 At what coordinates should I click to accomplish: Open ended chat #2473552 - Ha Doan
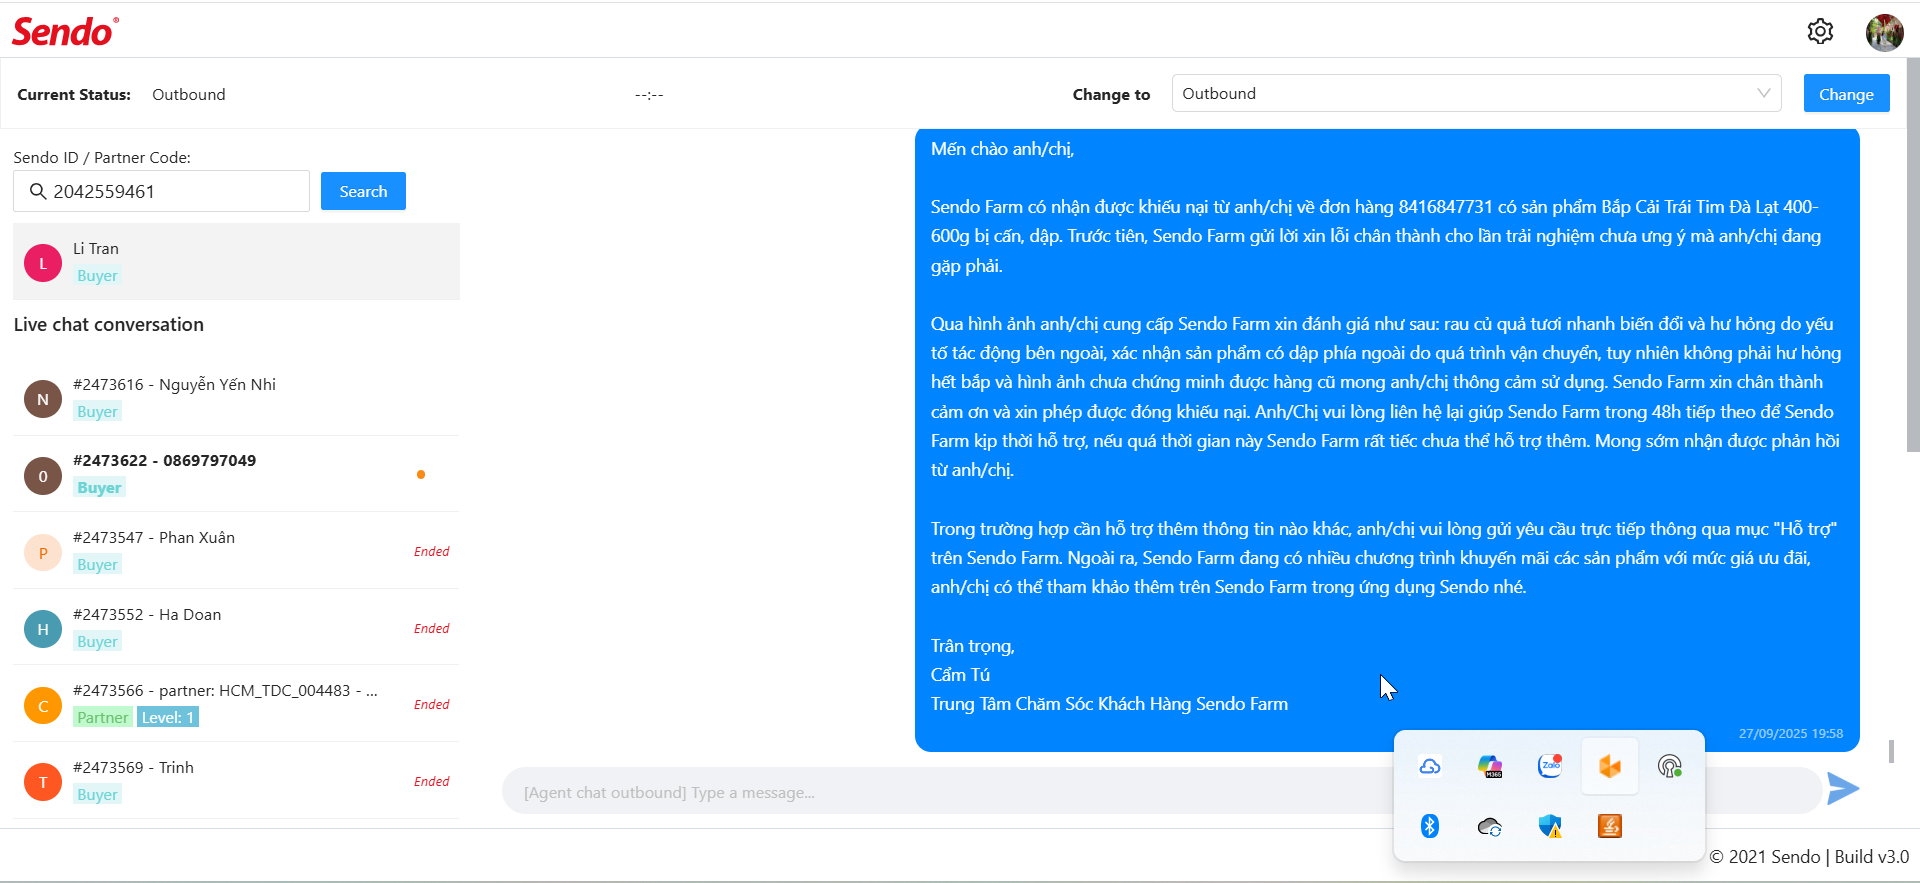pyautogui.click(x=236, y=628)
